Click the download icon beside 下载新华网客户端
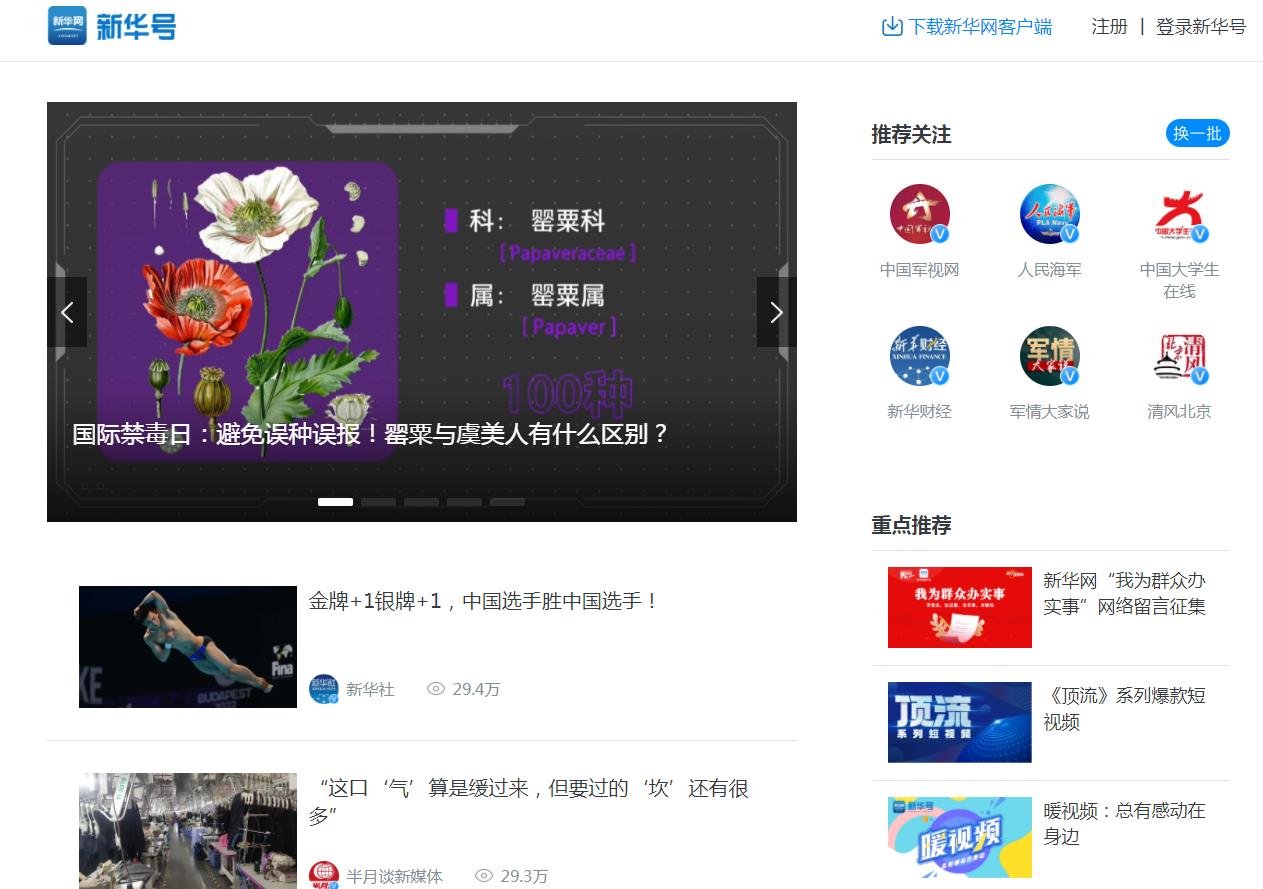1263x889 pixels. pyautogui.click(x=892, y=27)
